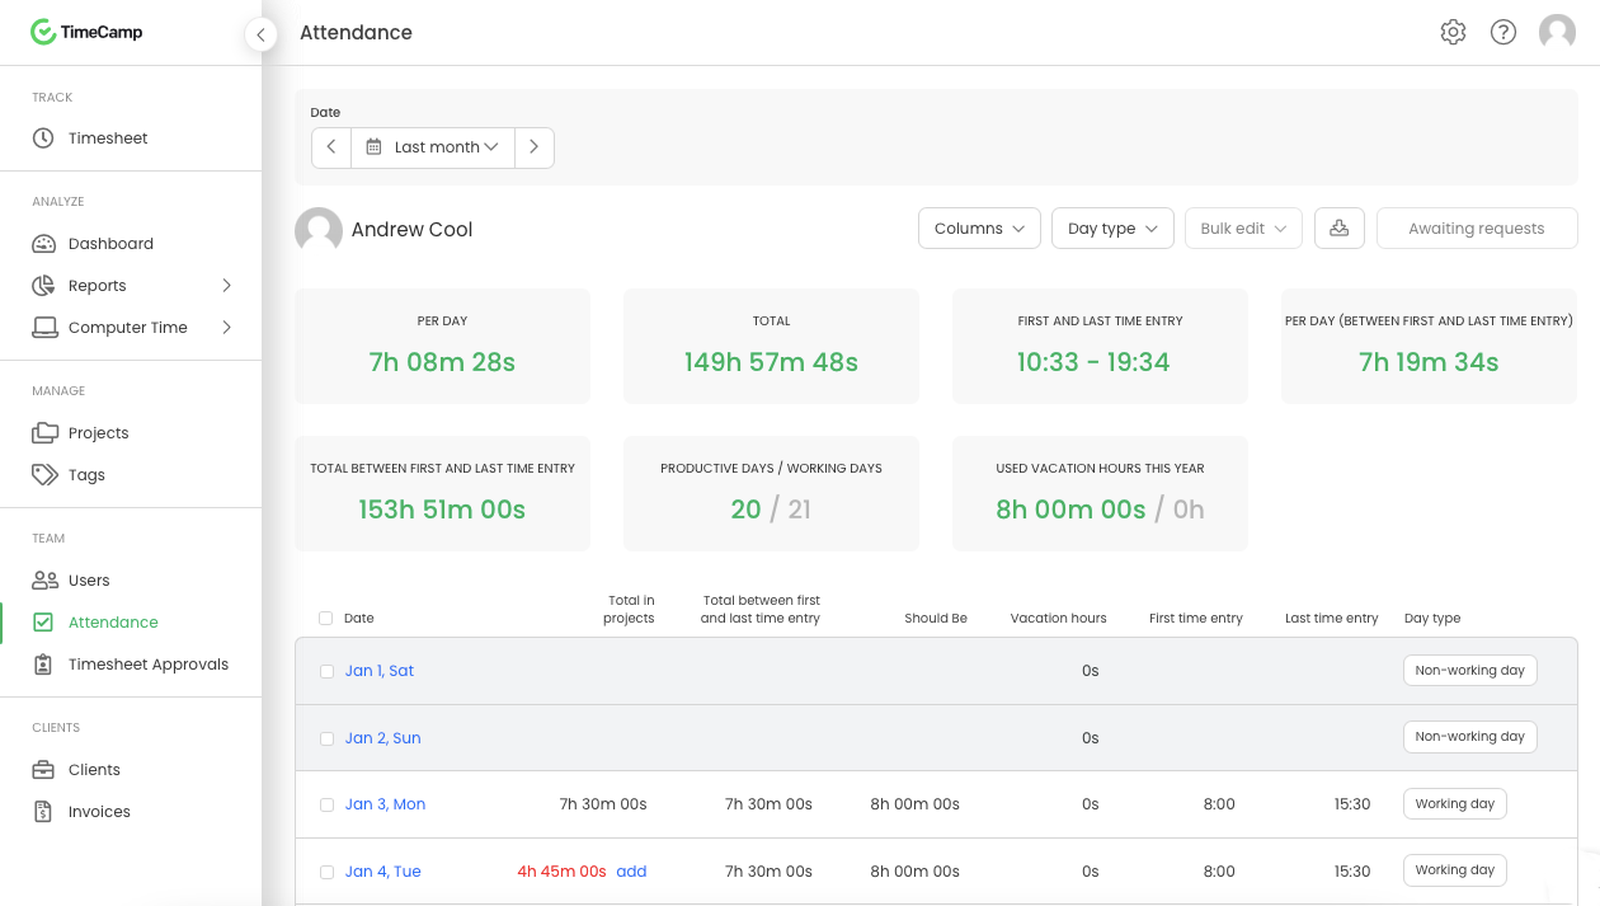The image size is (1600, 906).
Task: Check the select-all checkbox in table header
Action: tap(325, 618)
